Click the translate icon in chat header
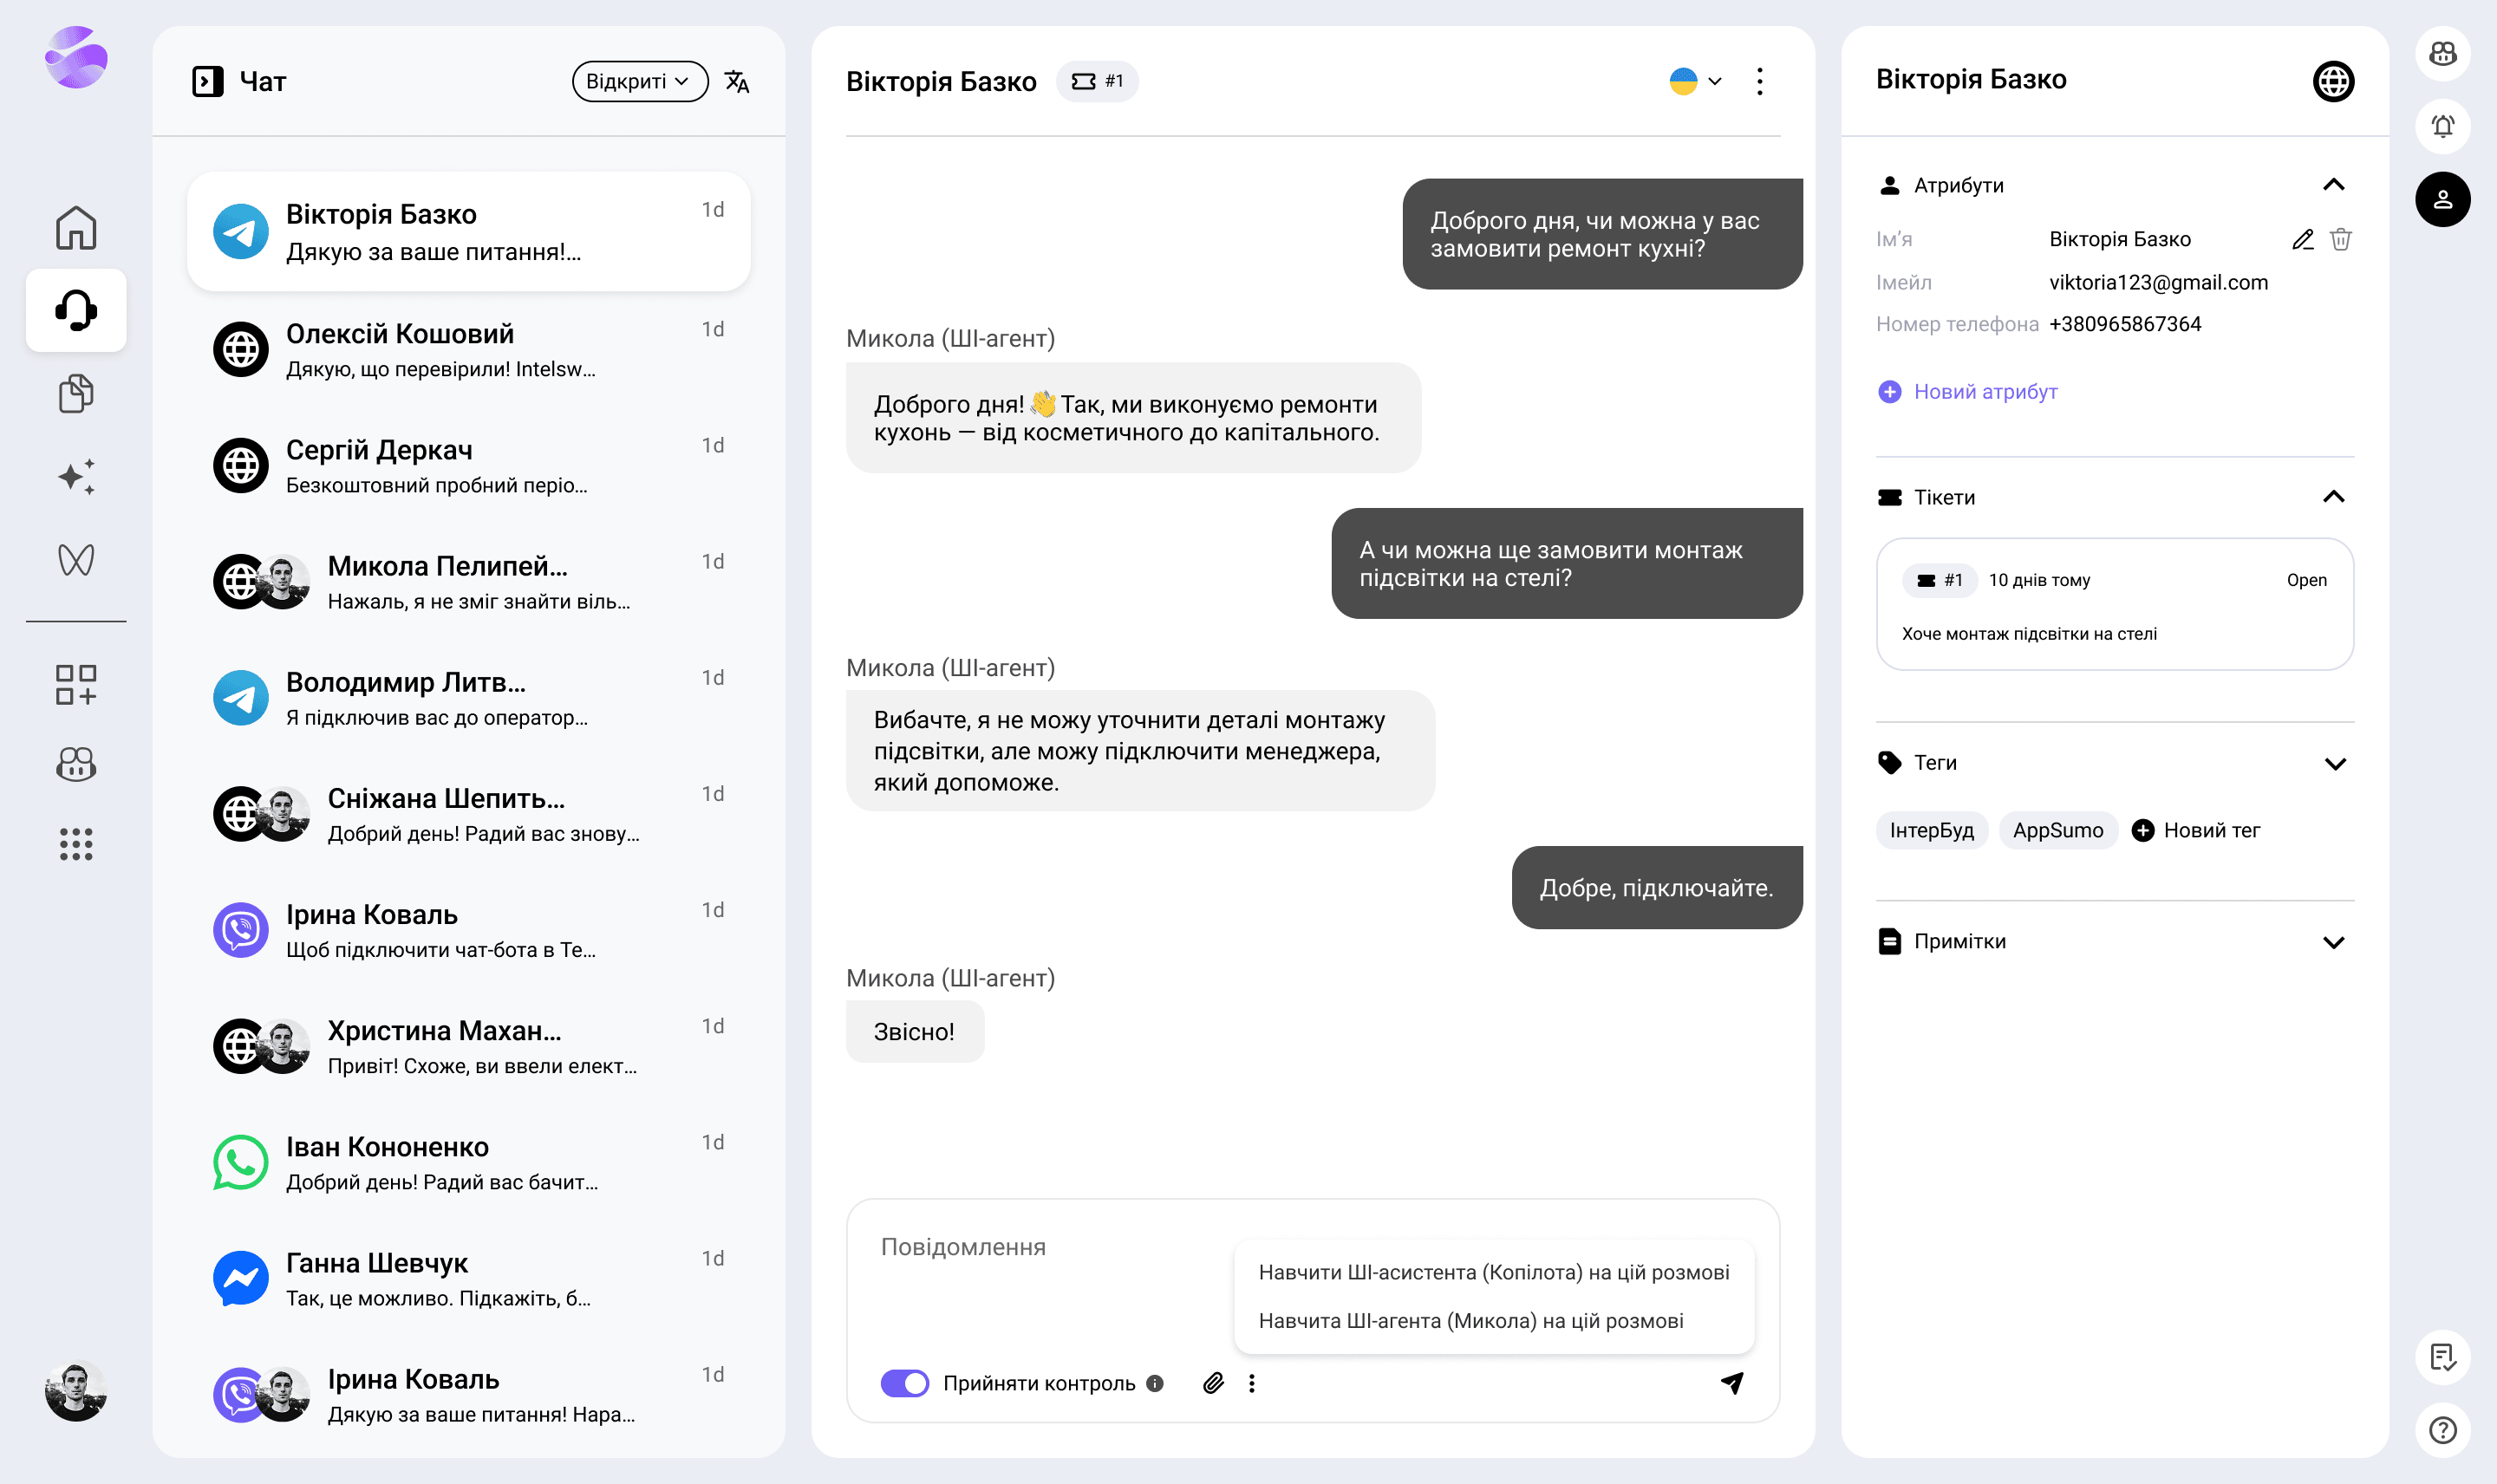Image resolution: width=2497 pixels, height=1484 pixels. [737, 82]
